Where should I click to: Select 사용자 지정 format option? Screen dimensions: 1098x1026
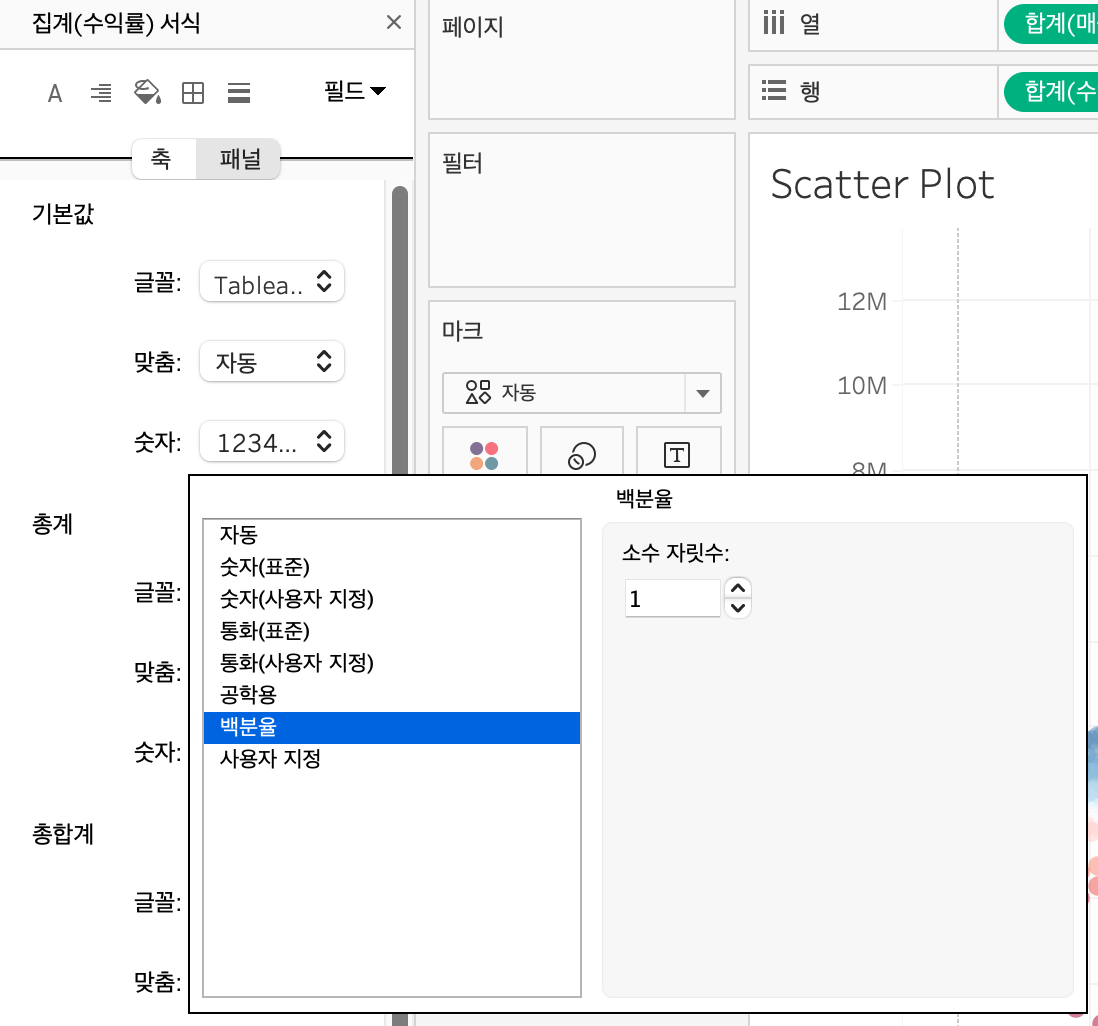(x=391, y=758)
